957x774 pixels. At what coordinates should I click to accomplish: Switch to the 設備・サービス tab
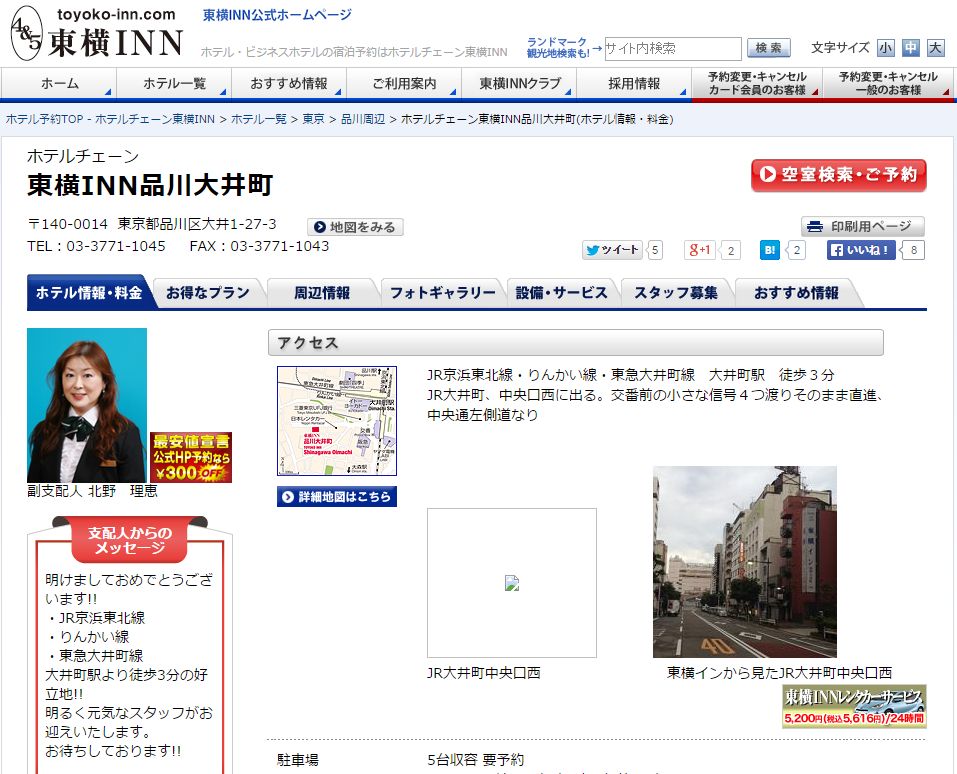coord(562,293)
